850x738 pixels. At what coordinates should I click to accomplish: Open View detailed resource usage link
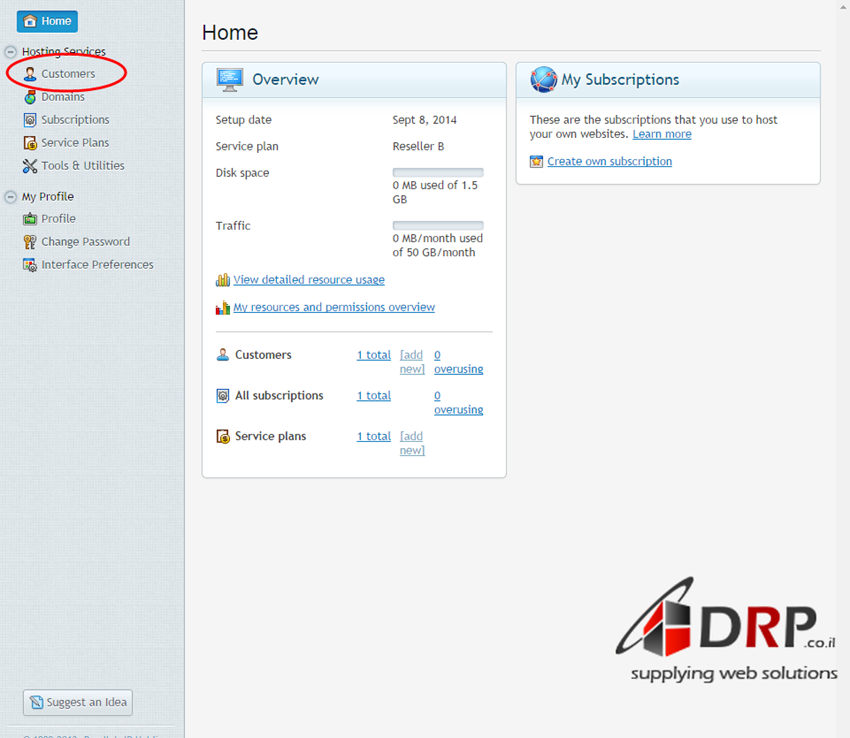click(x=308, y=280)
